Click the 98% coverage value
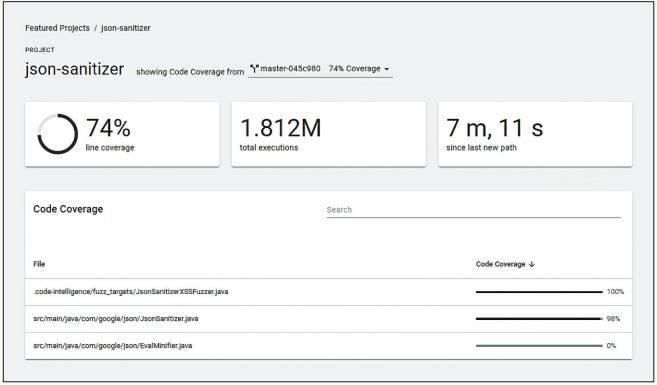 point(613,319)
